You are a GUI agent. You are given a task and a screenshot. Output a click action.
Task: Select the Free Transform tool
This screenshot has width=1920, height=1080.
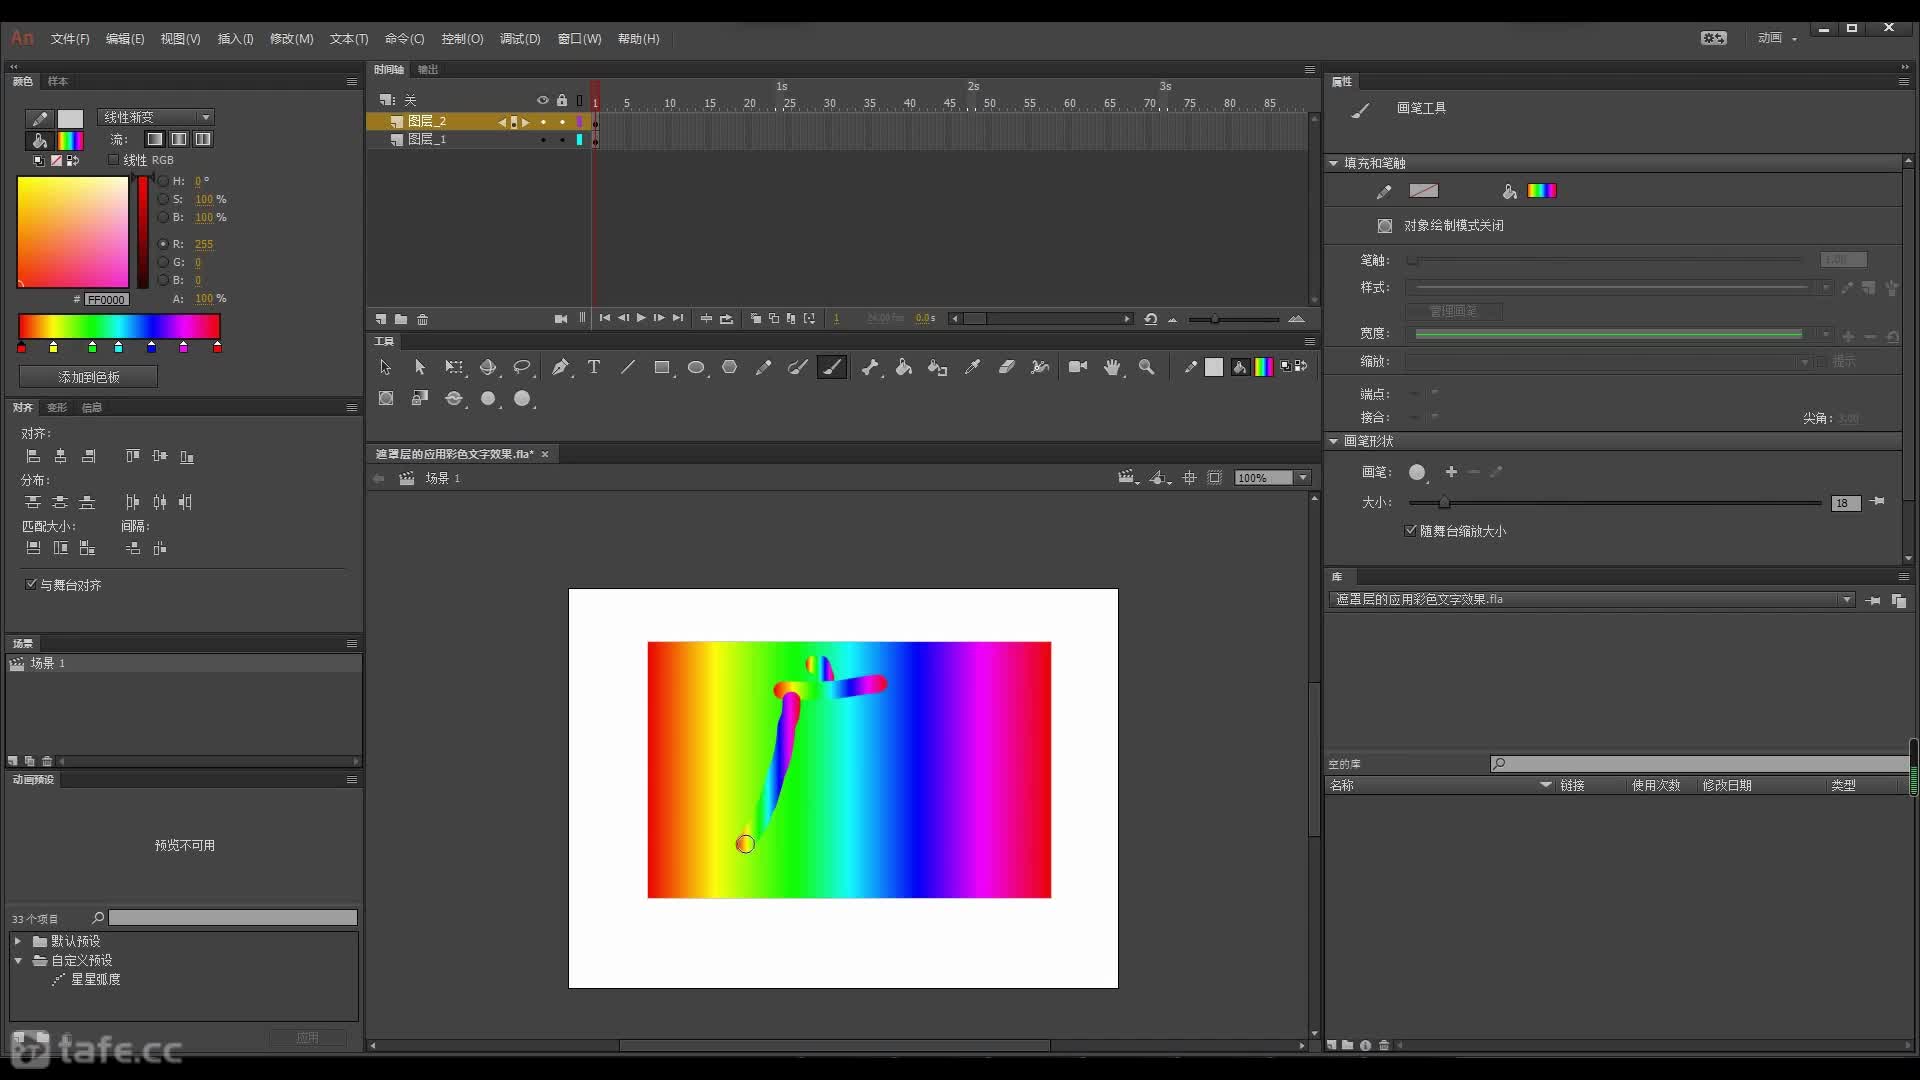point(454,368)
